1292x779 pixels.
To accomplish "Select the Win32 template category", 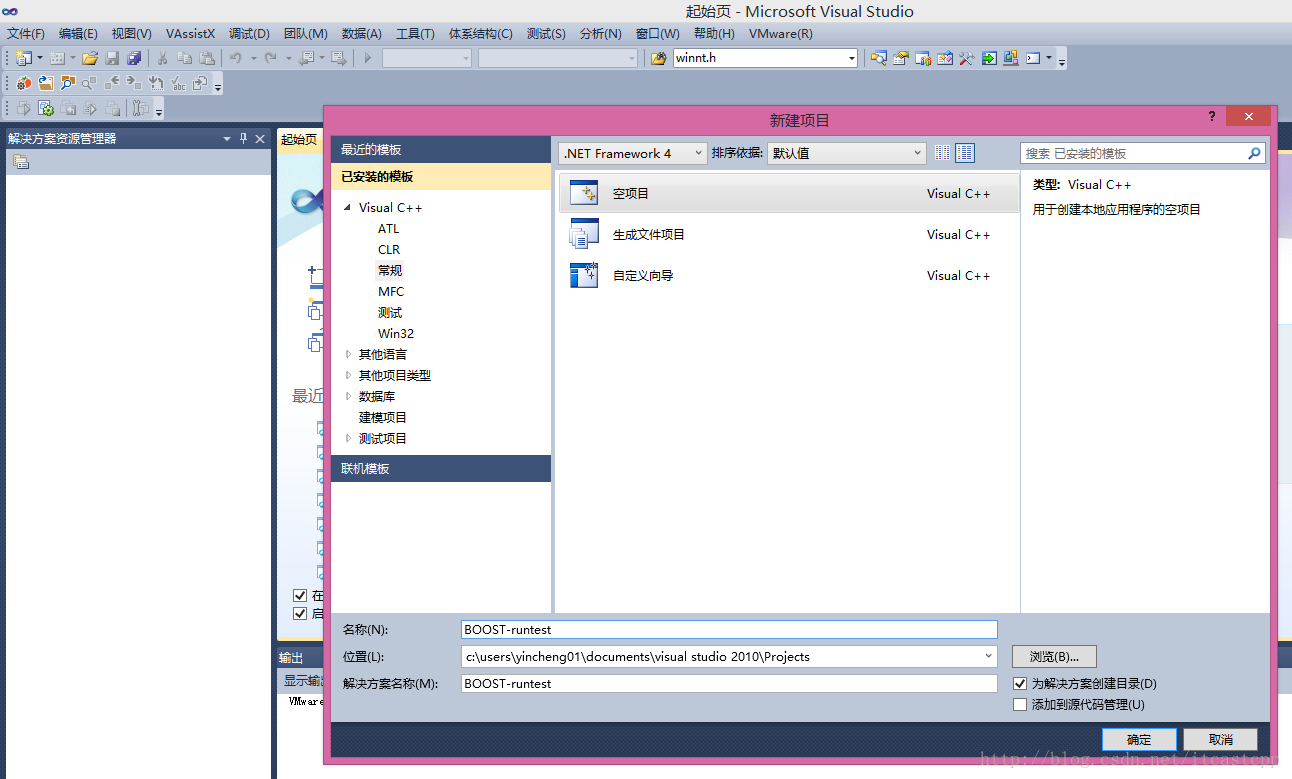I will coord(396,333).
